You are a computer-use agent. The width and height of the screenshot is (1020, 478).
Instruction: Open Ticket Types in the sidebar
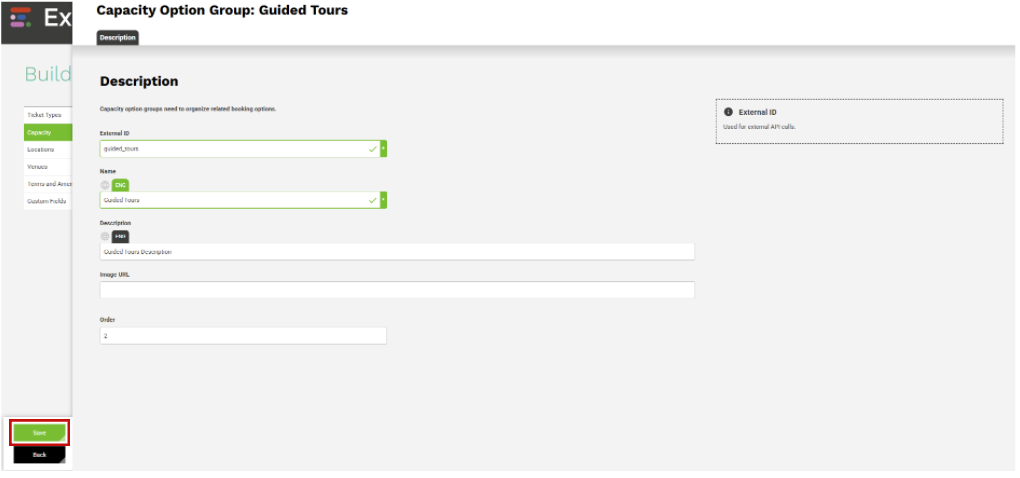[x=48, y=115]
